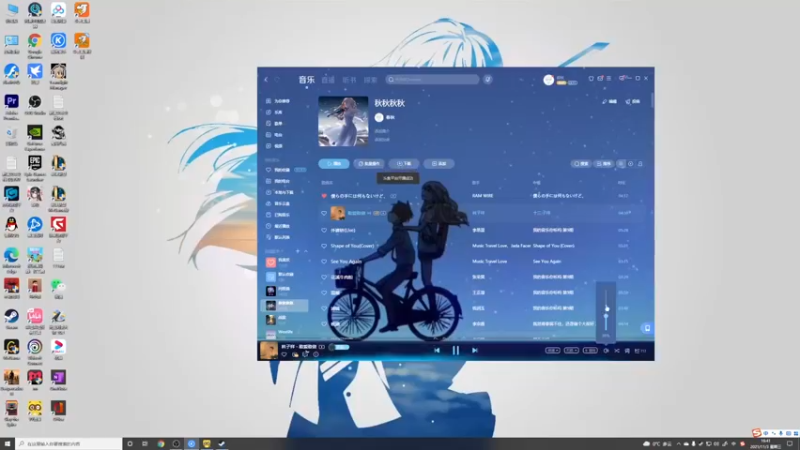Collapse the sidebar playlist list chevron
This screenshot has width=800, height=450.
pyautogui.click(x=306, y=251)
